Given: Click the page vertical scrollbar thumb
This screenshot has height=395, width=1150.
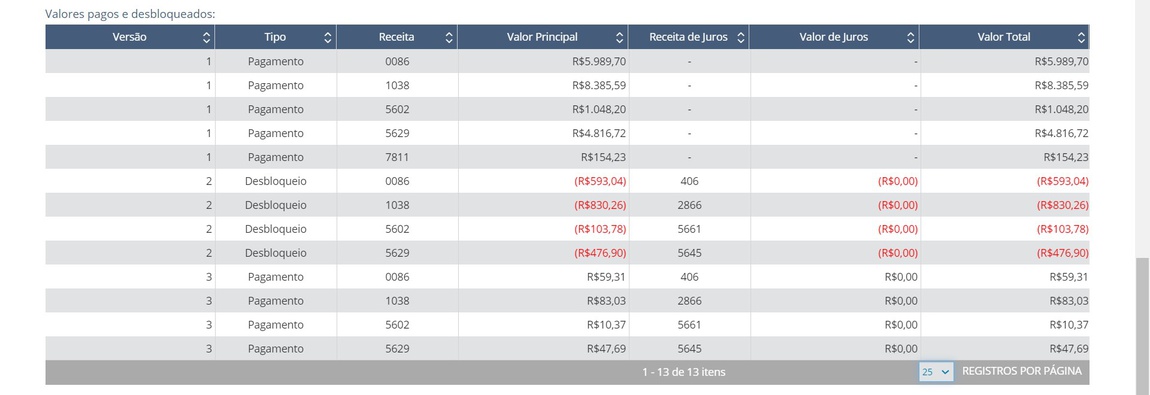Looking at the screenshot, I should click(1143, 325).
